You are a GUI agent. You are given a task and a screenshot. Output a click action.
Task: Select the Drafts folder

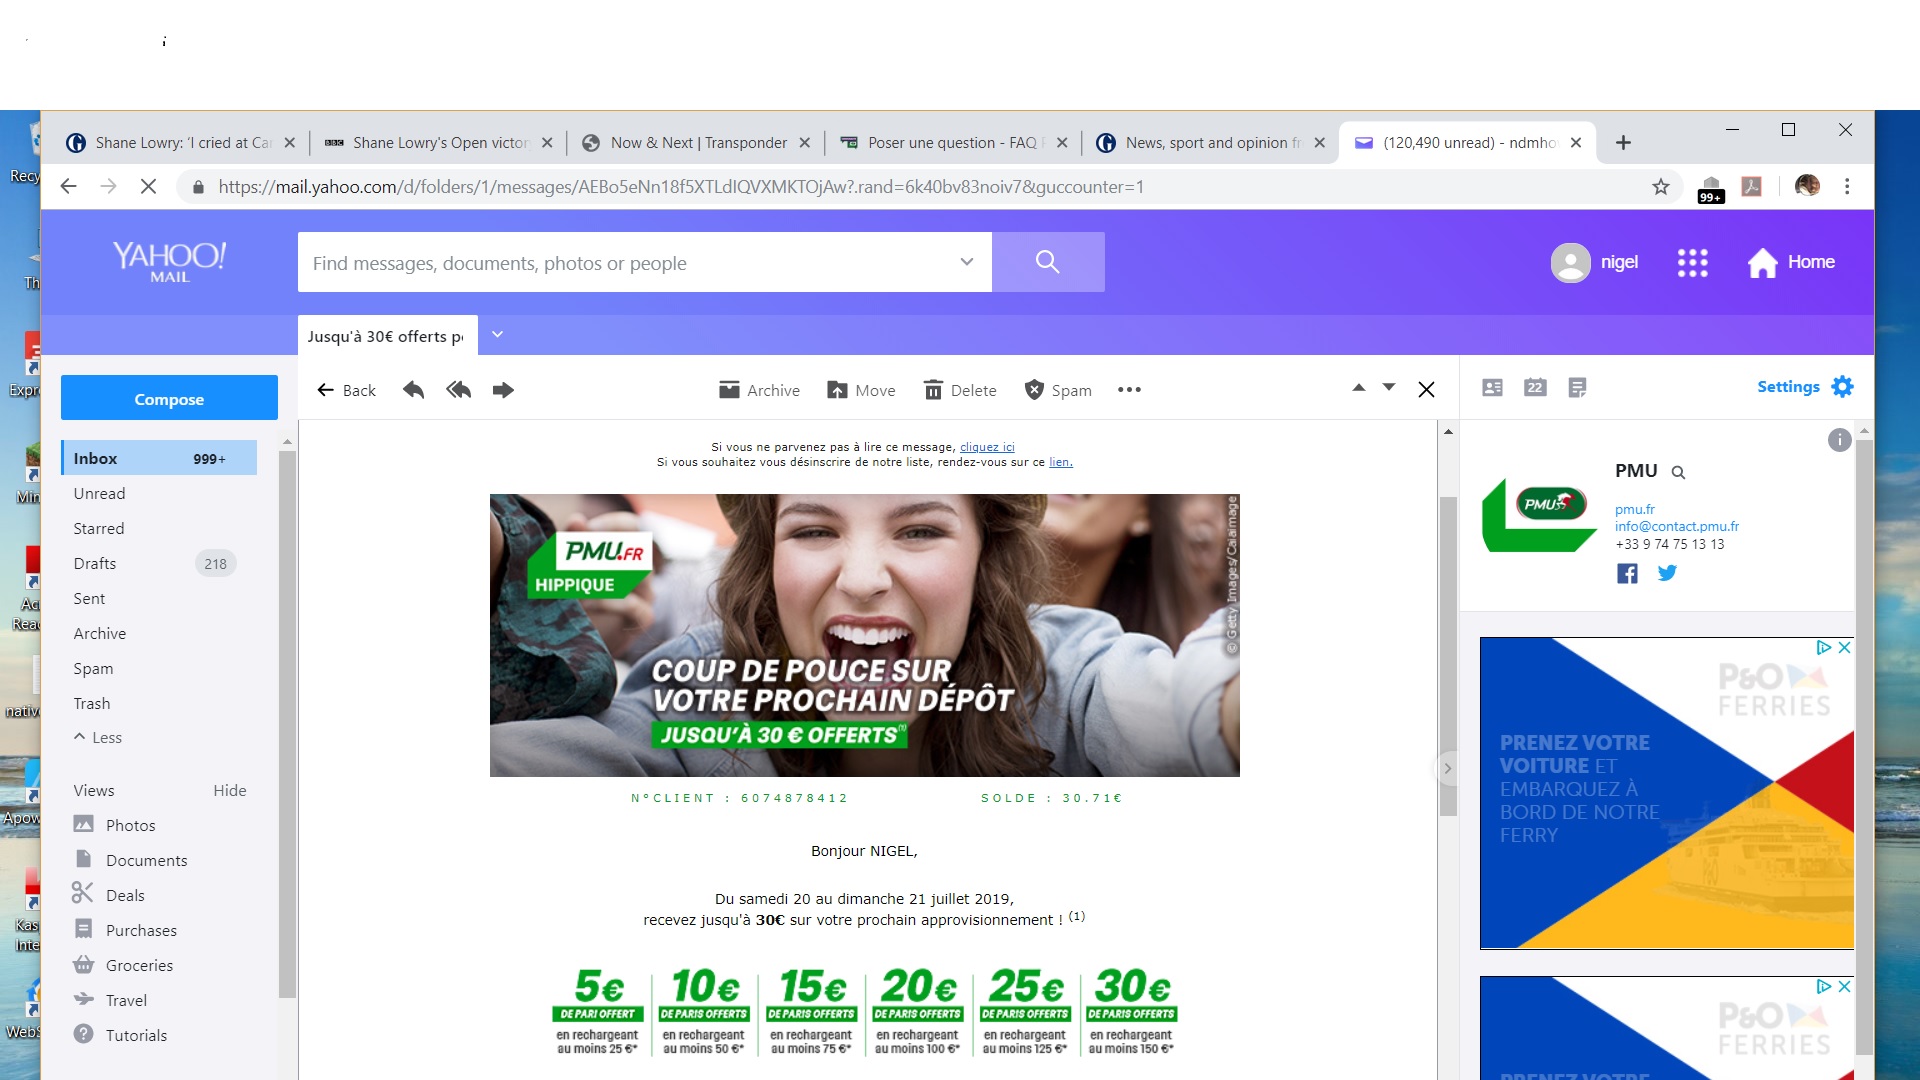(x=95, y=563)
